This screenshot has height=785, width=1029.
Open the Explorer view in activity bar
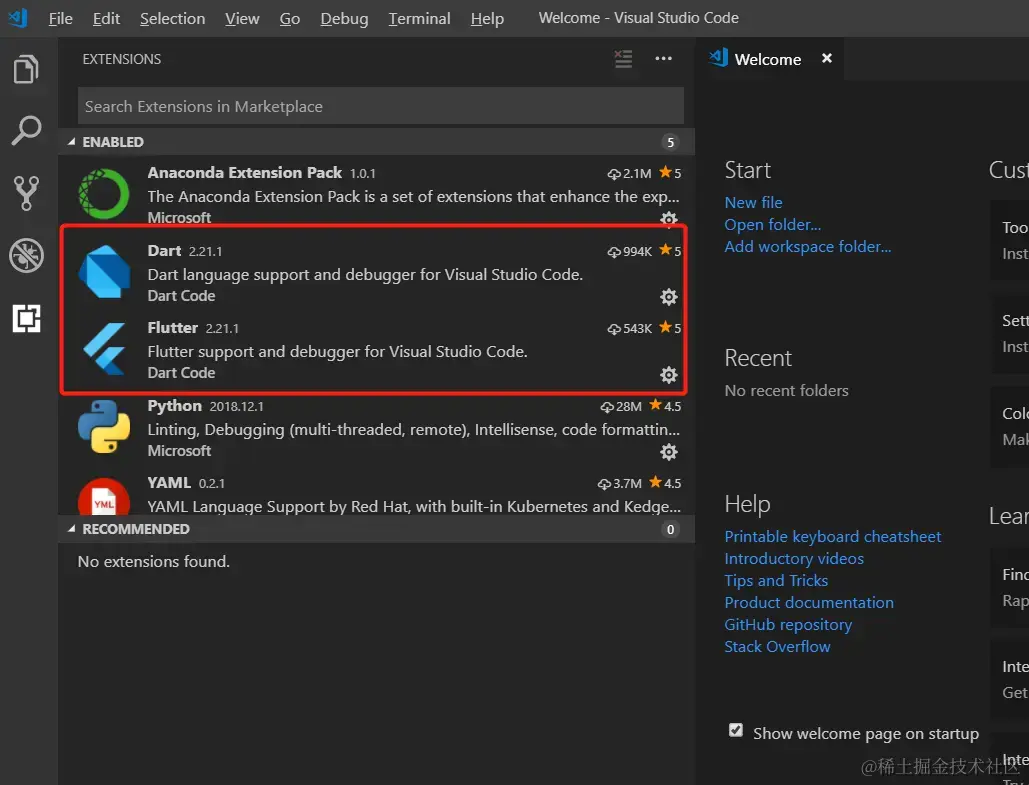pos(26,69)
